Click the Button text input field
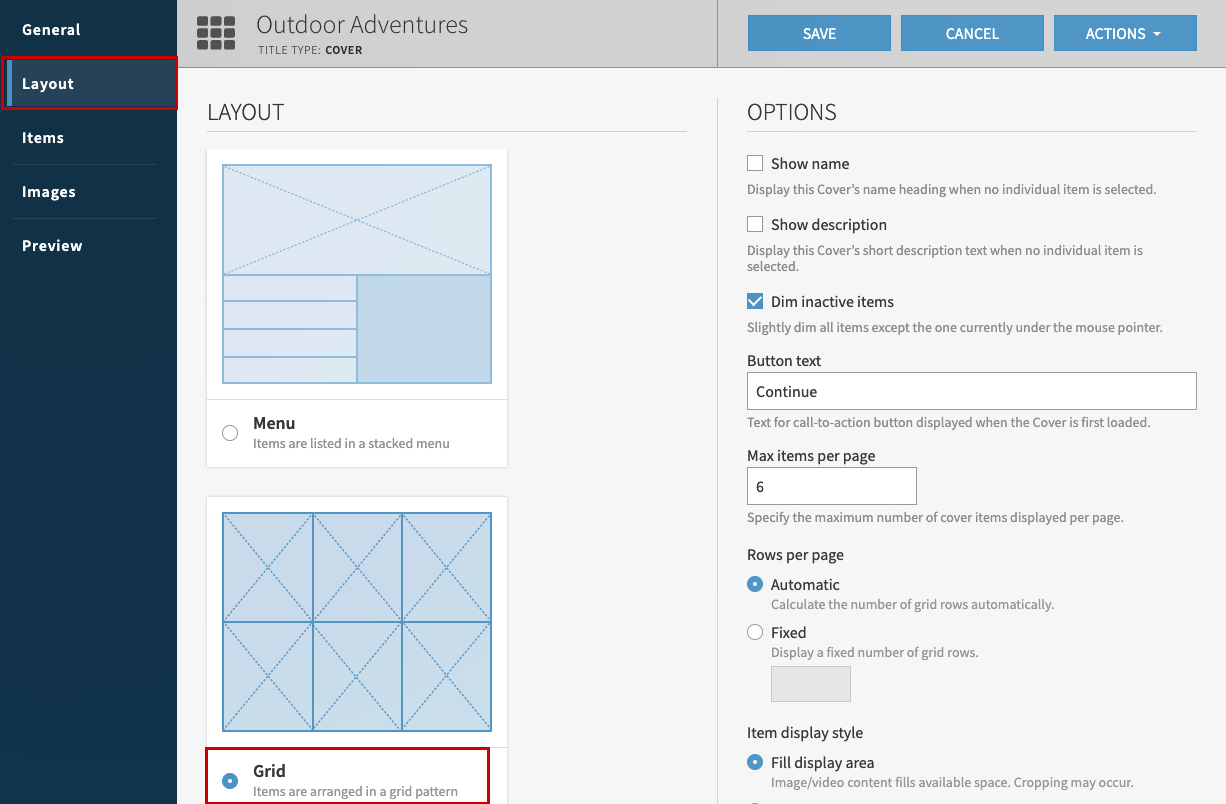Image resolution: width=1226 pixels, height=804 pixels. 971,391
